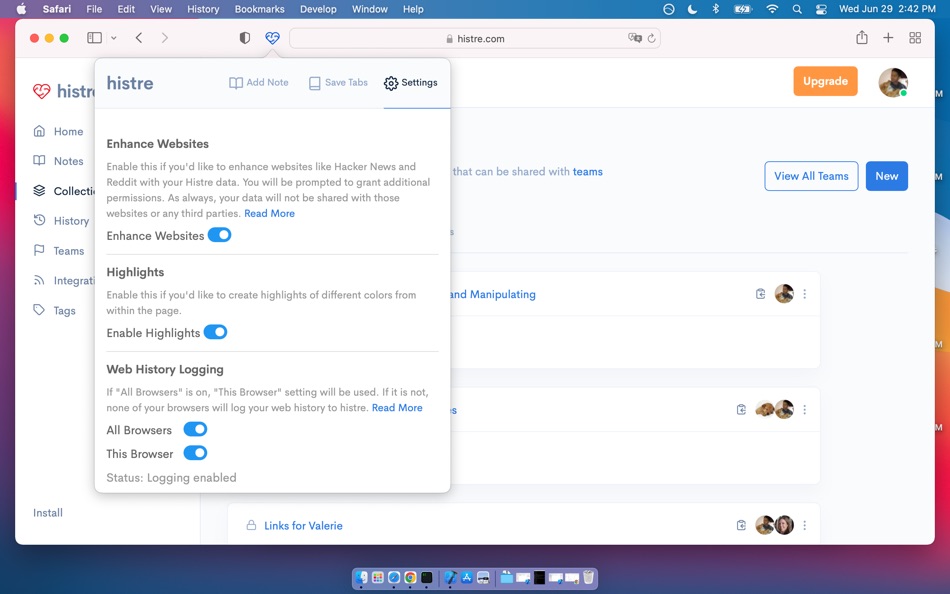Toggle the Enhance Websites switch

219,235
